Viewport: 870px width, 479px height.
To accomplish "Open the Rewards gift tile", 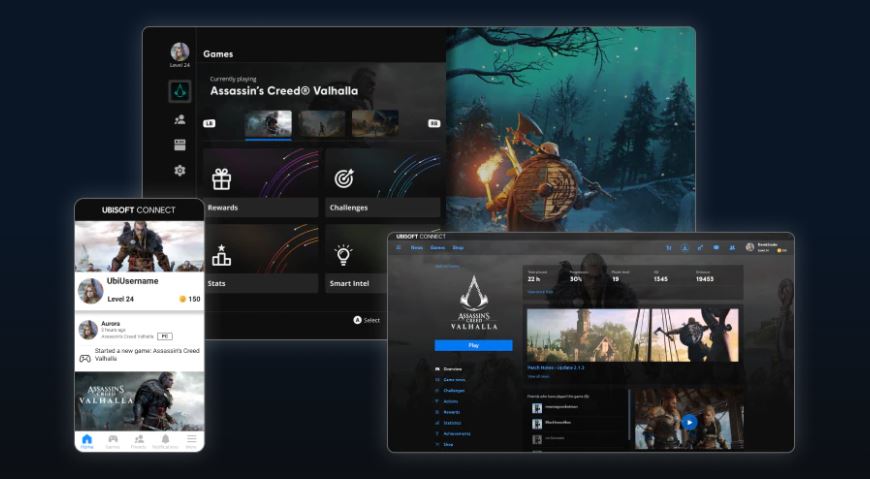I will point(261,183).
